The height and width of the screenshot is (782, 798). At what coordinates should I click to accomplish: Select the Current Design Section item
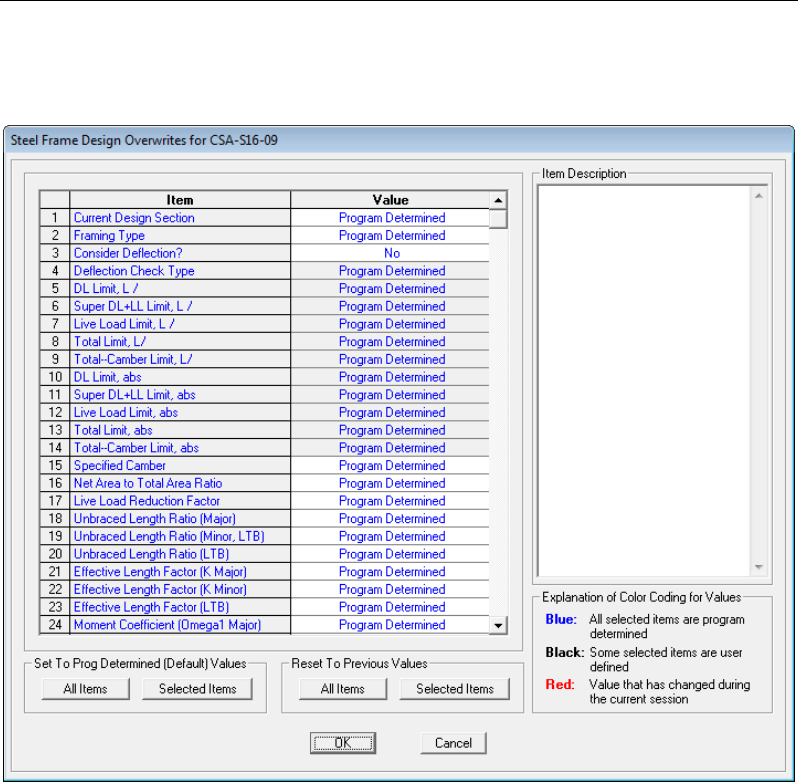click(x=180, y=218)
